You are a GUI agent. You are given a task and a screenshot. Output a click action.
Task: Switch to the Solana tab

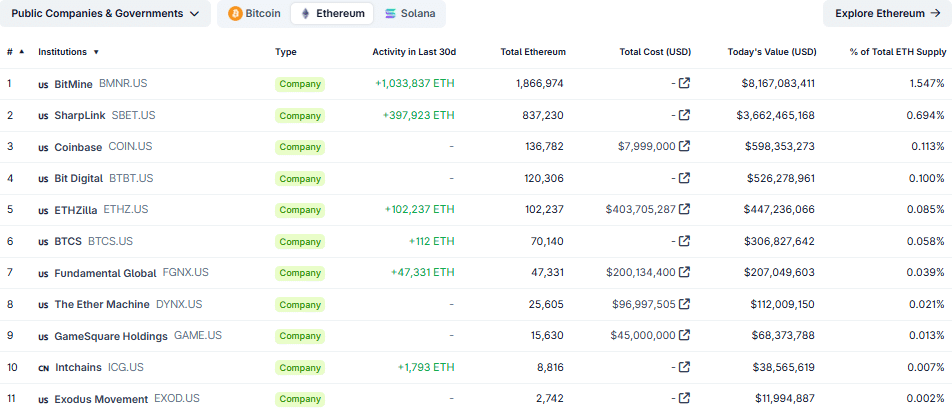click(x=410, y=13)
